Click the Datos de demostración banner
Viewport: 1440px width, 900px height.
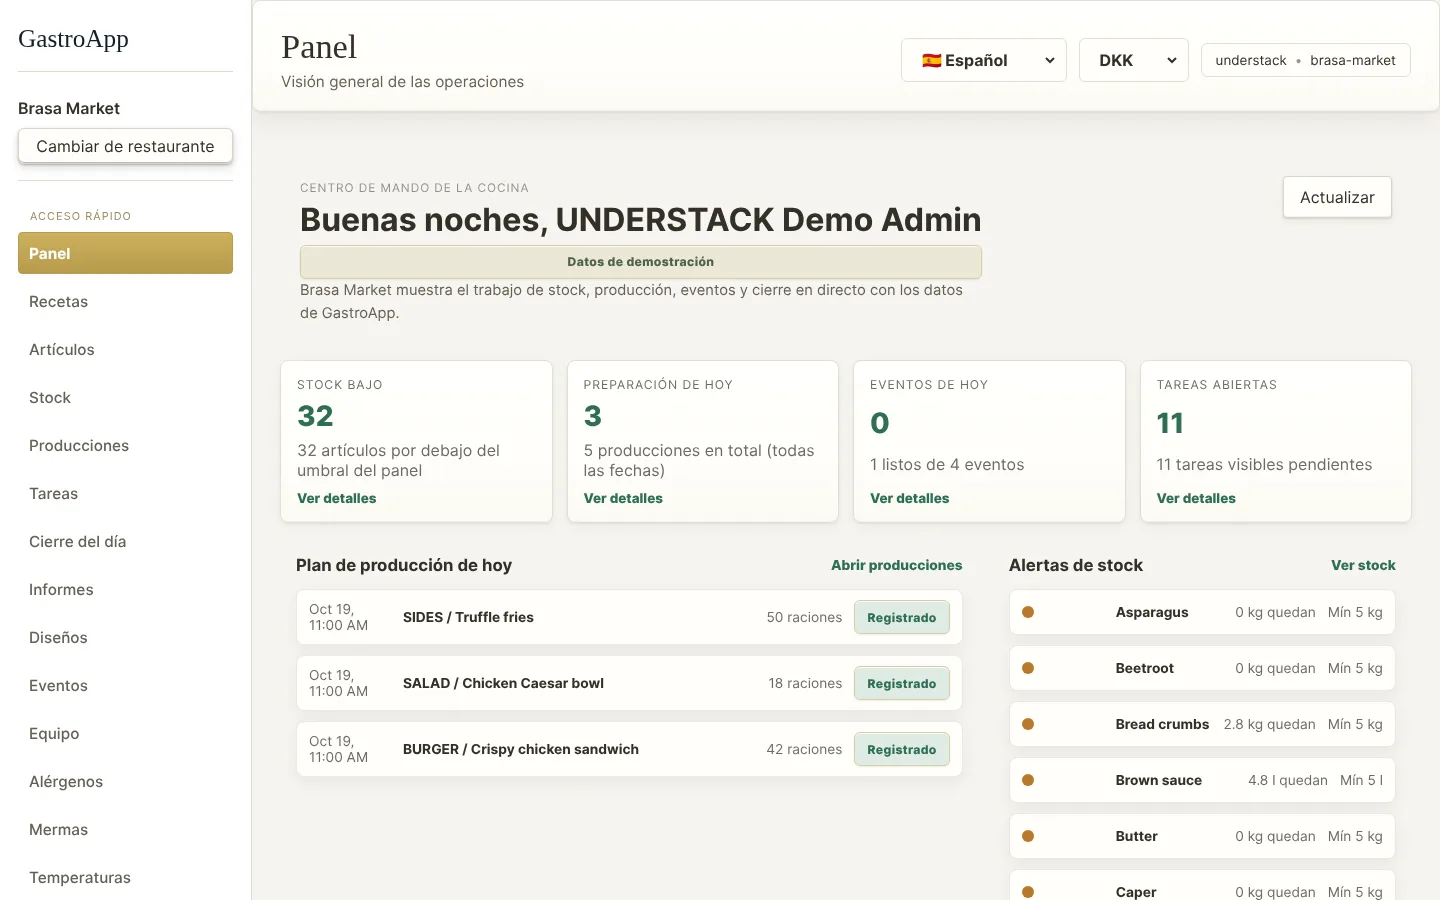(x=641, y=261)
